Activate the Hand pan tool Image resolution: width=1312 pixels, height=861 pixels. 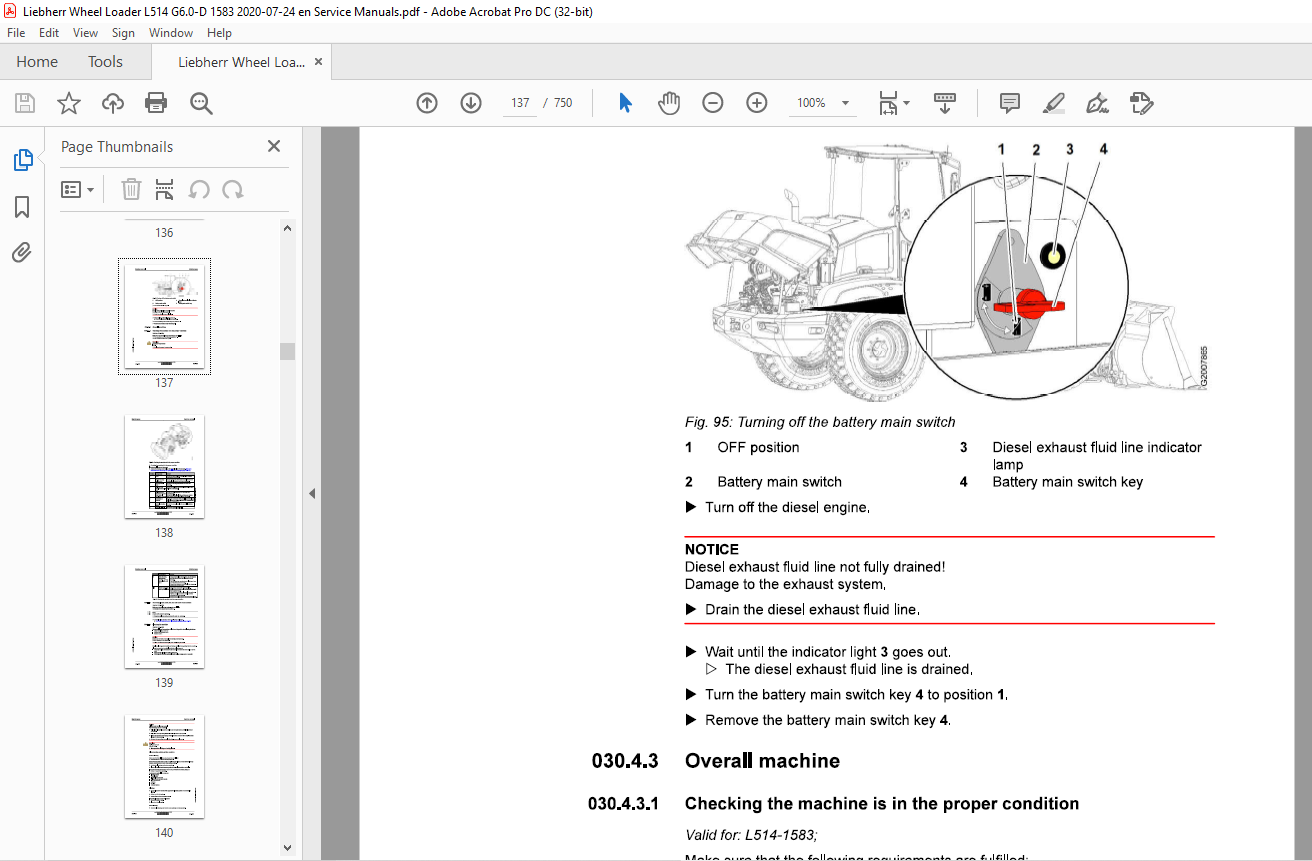click(669, 103)
